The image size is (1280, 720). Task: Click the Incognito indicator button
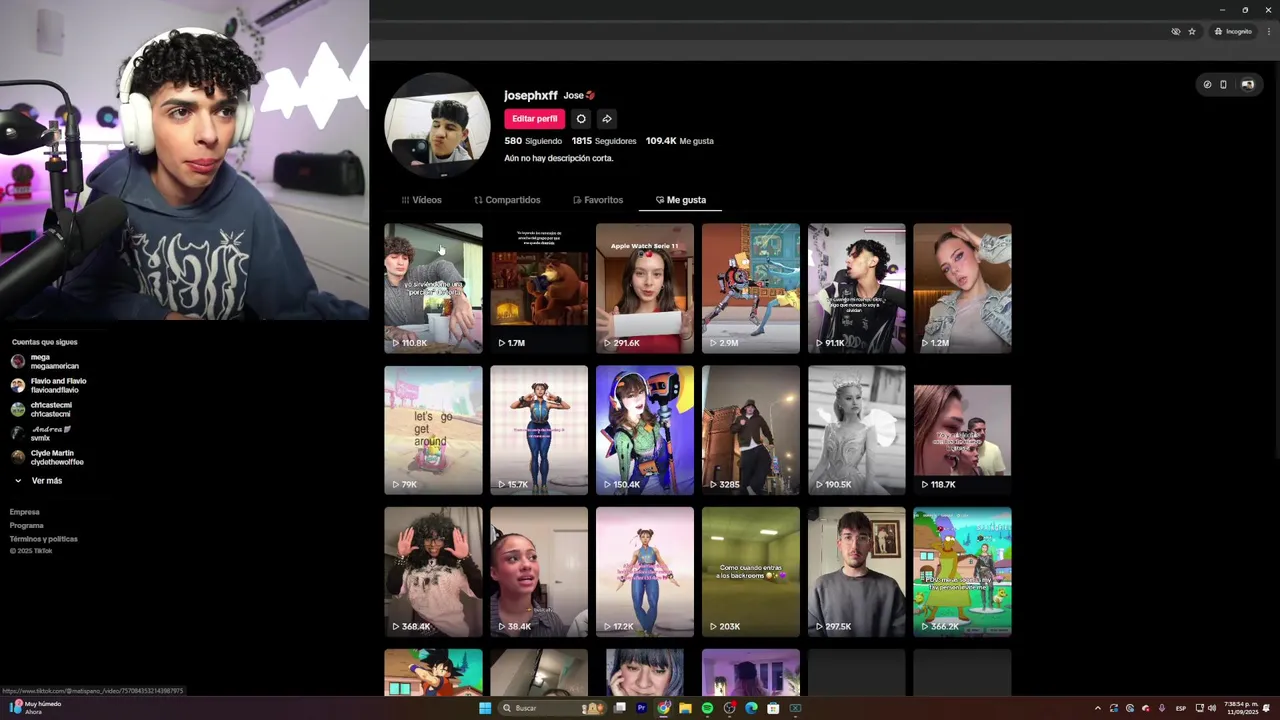click(1233, 32)
